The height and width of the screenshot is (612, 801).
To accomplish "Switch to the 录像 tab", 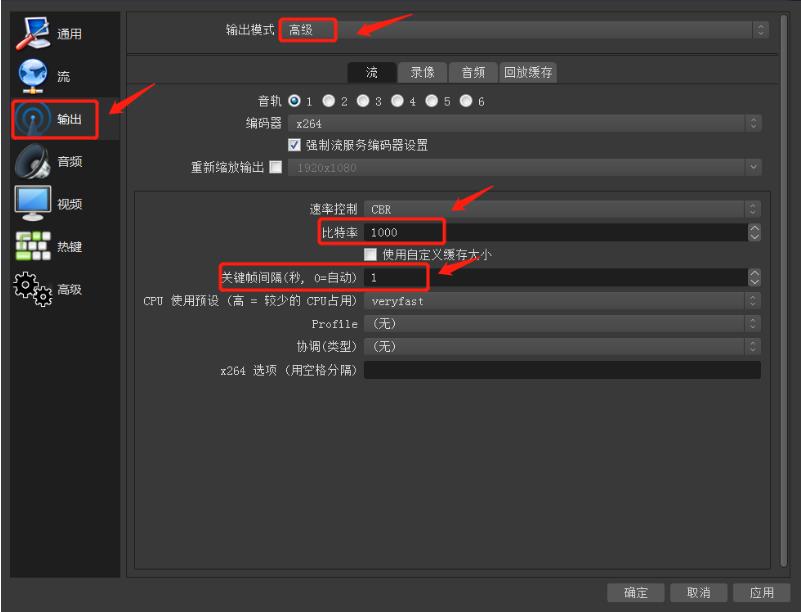I will tap(422, 72).
